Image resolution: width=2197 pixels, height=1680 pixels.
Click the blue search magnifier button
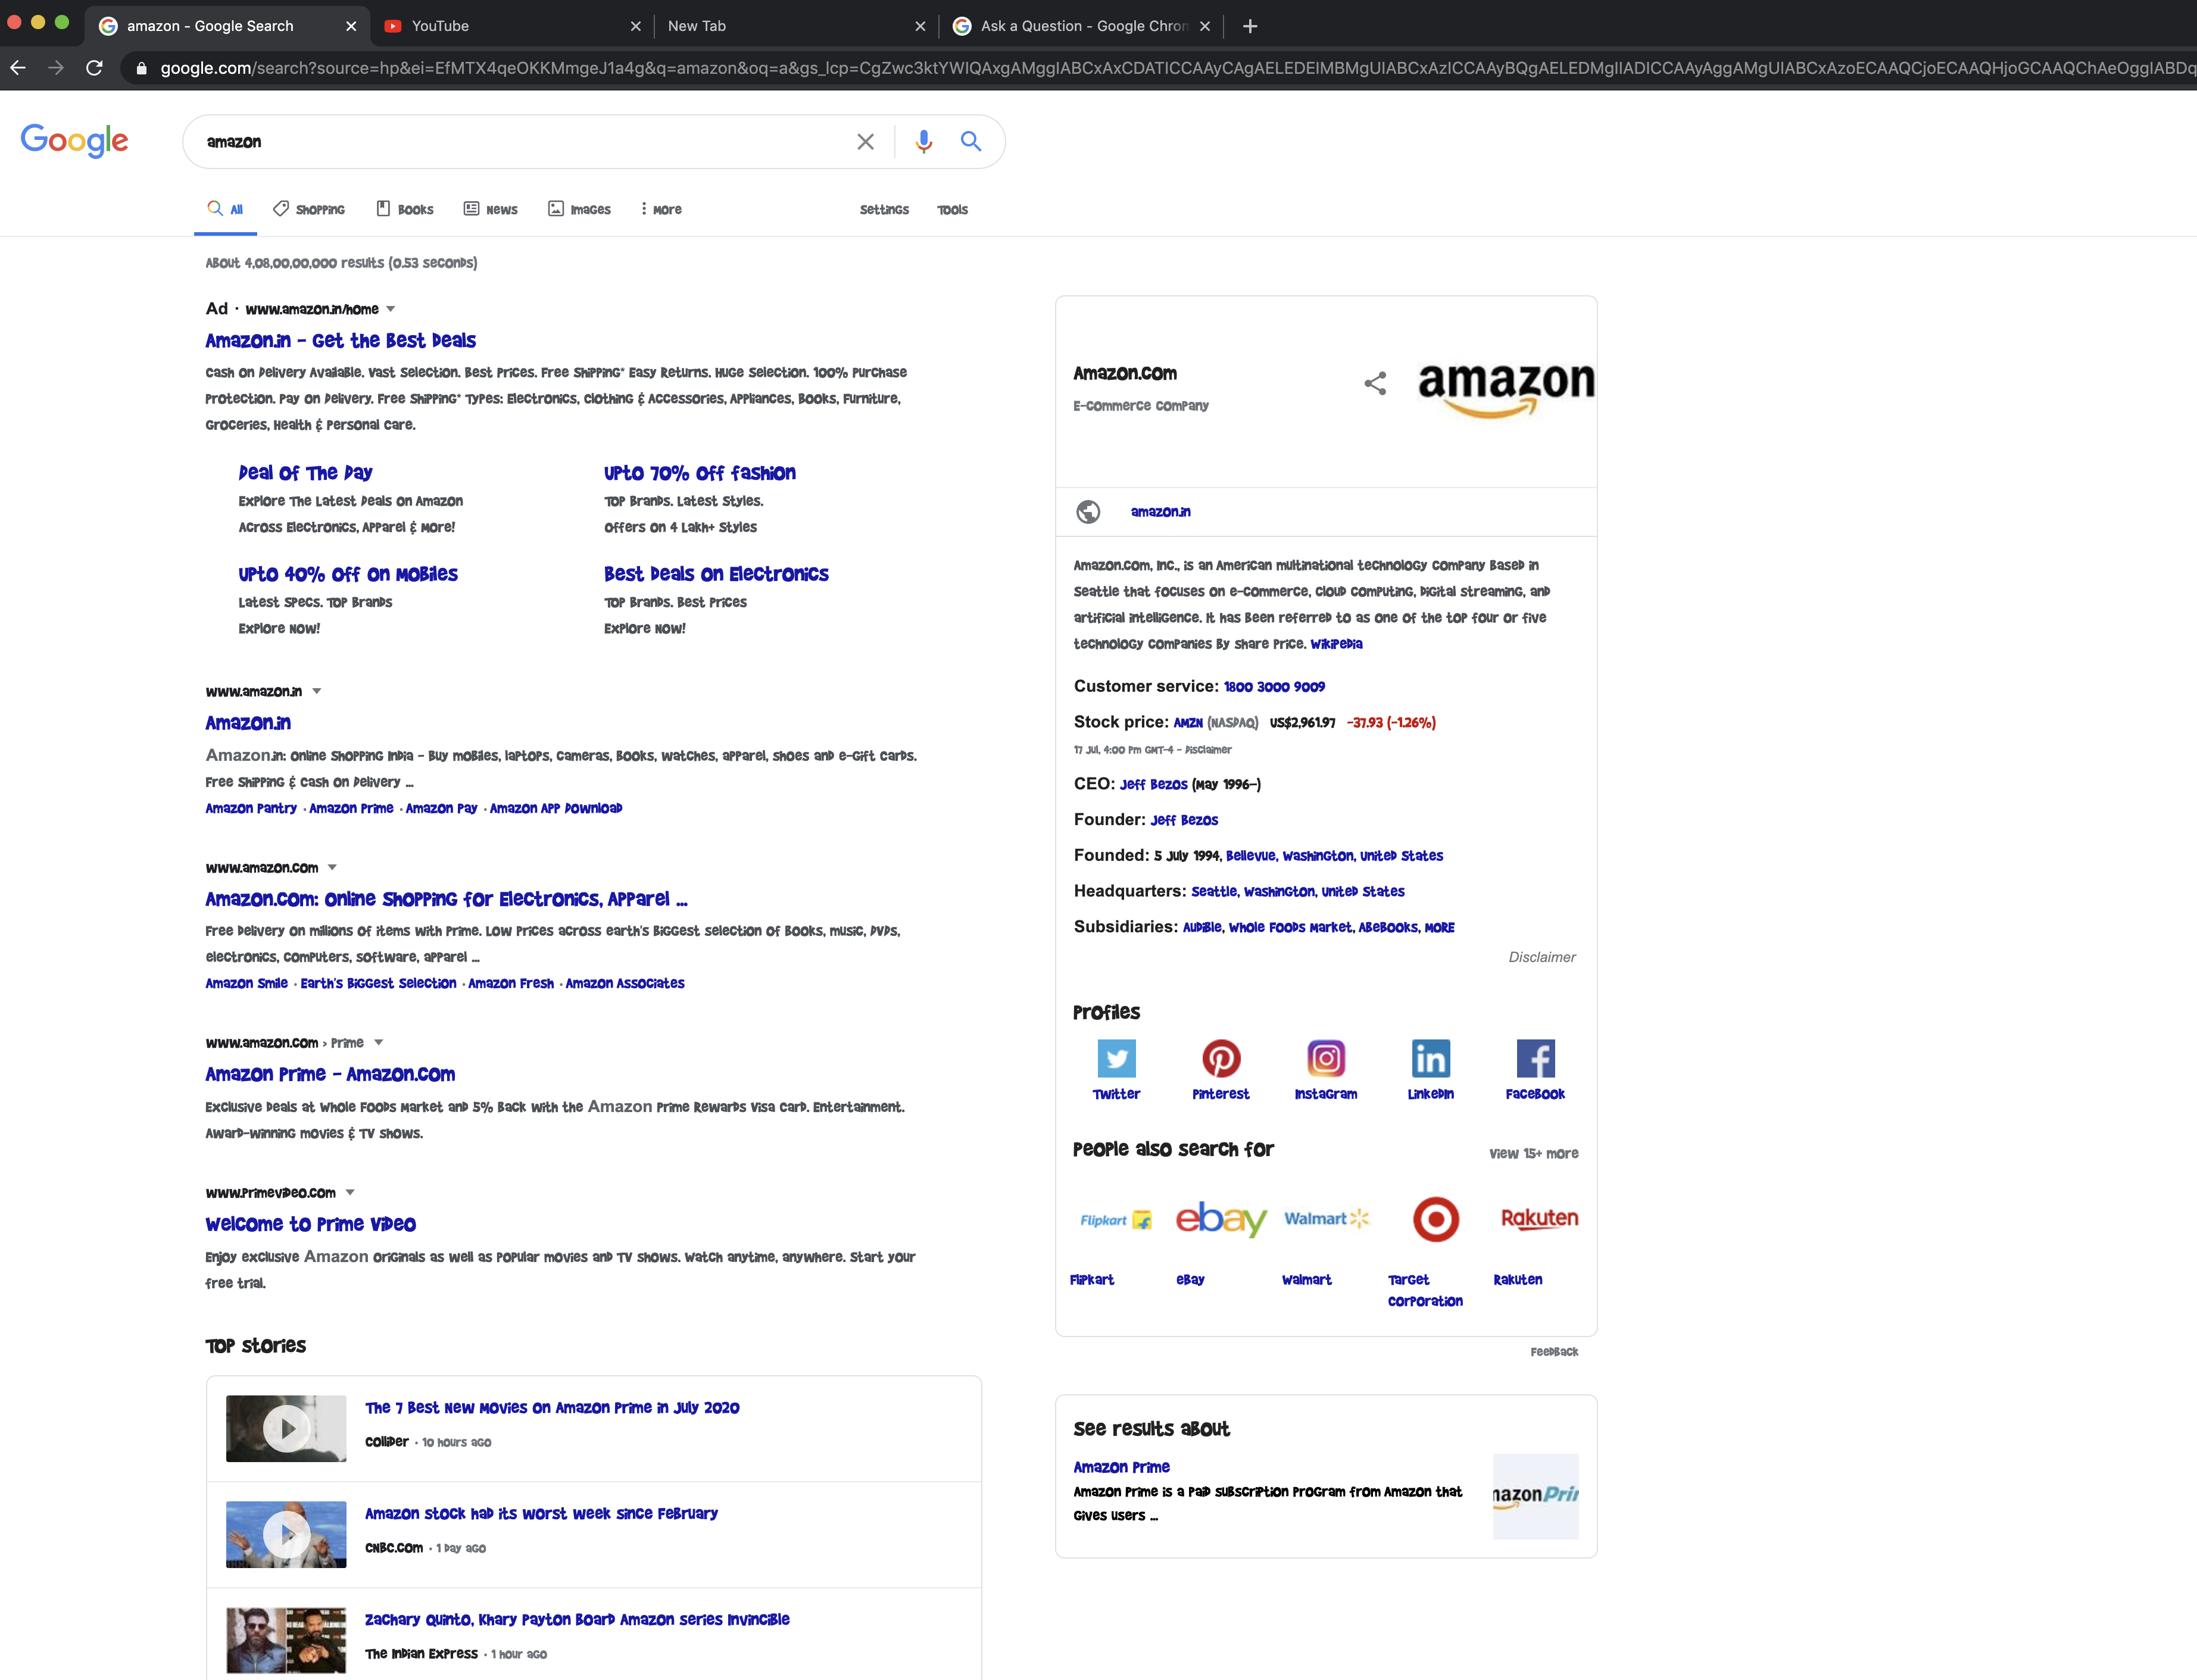coord(970,142)
